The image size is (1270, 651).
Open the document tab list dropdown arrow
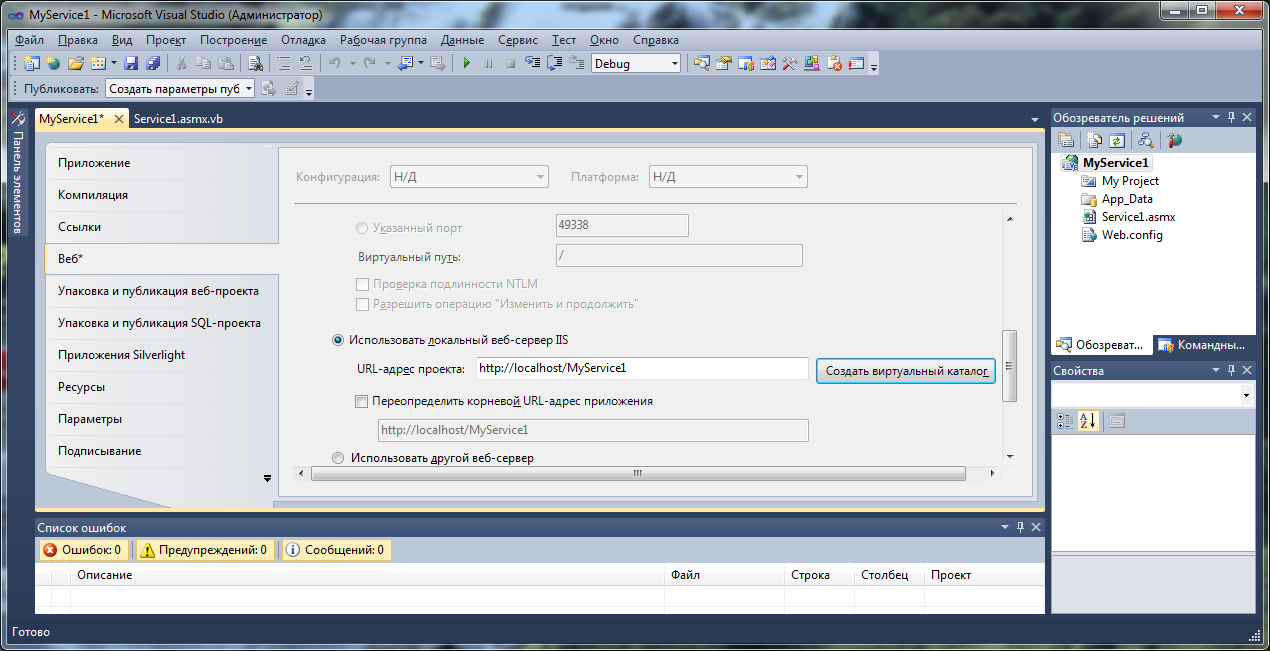click(1036, 119)
